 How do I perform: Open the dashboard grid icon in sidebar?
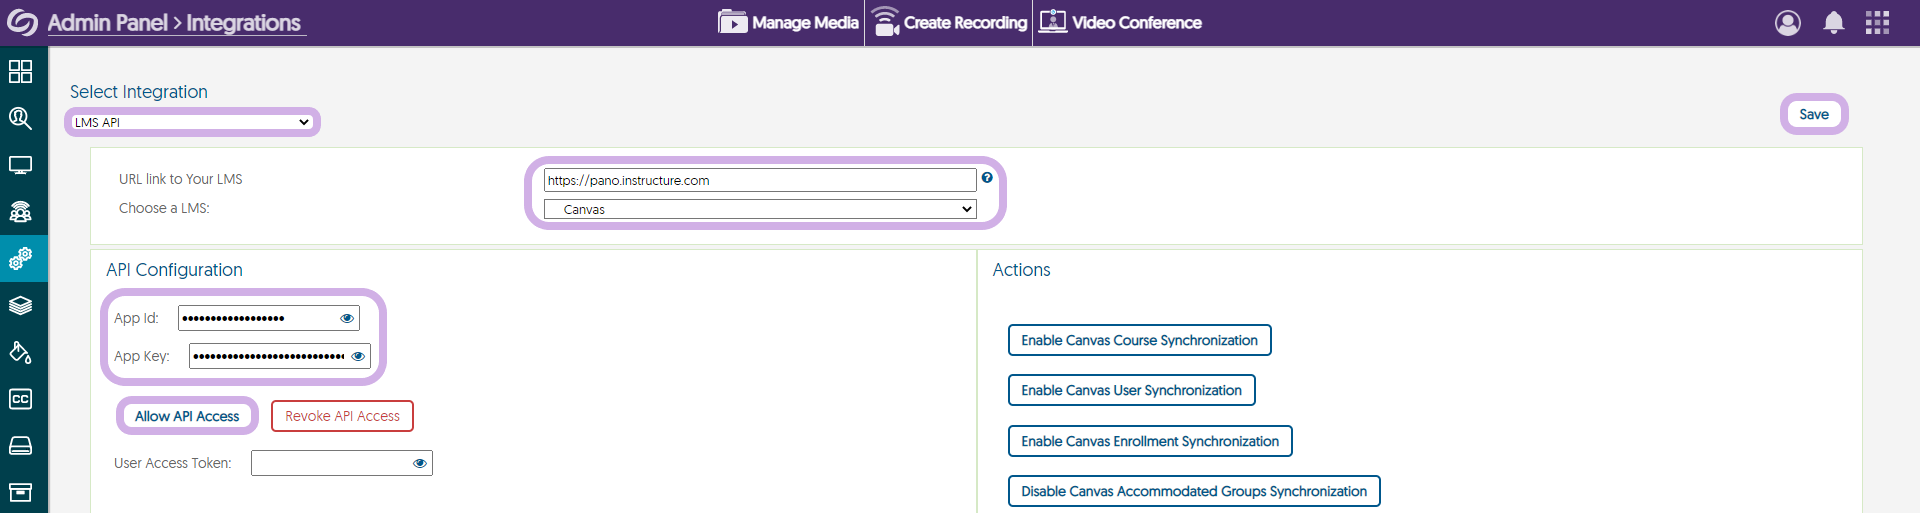[x=20, y=71]
